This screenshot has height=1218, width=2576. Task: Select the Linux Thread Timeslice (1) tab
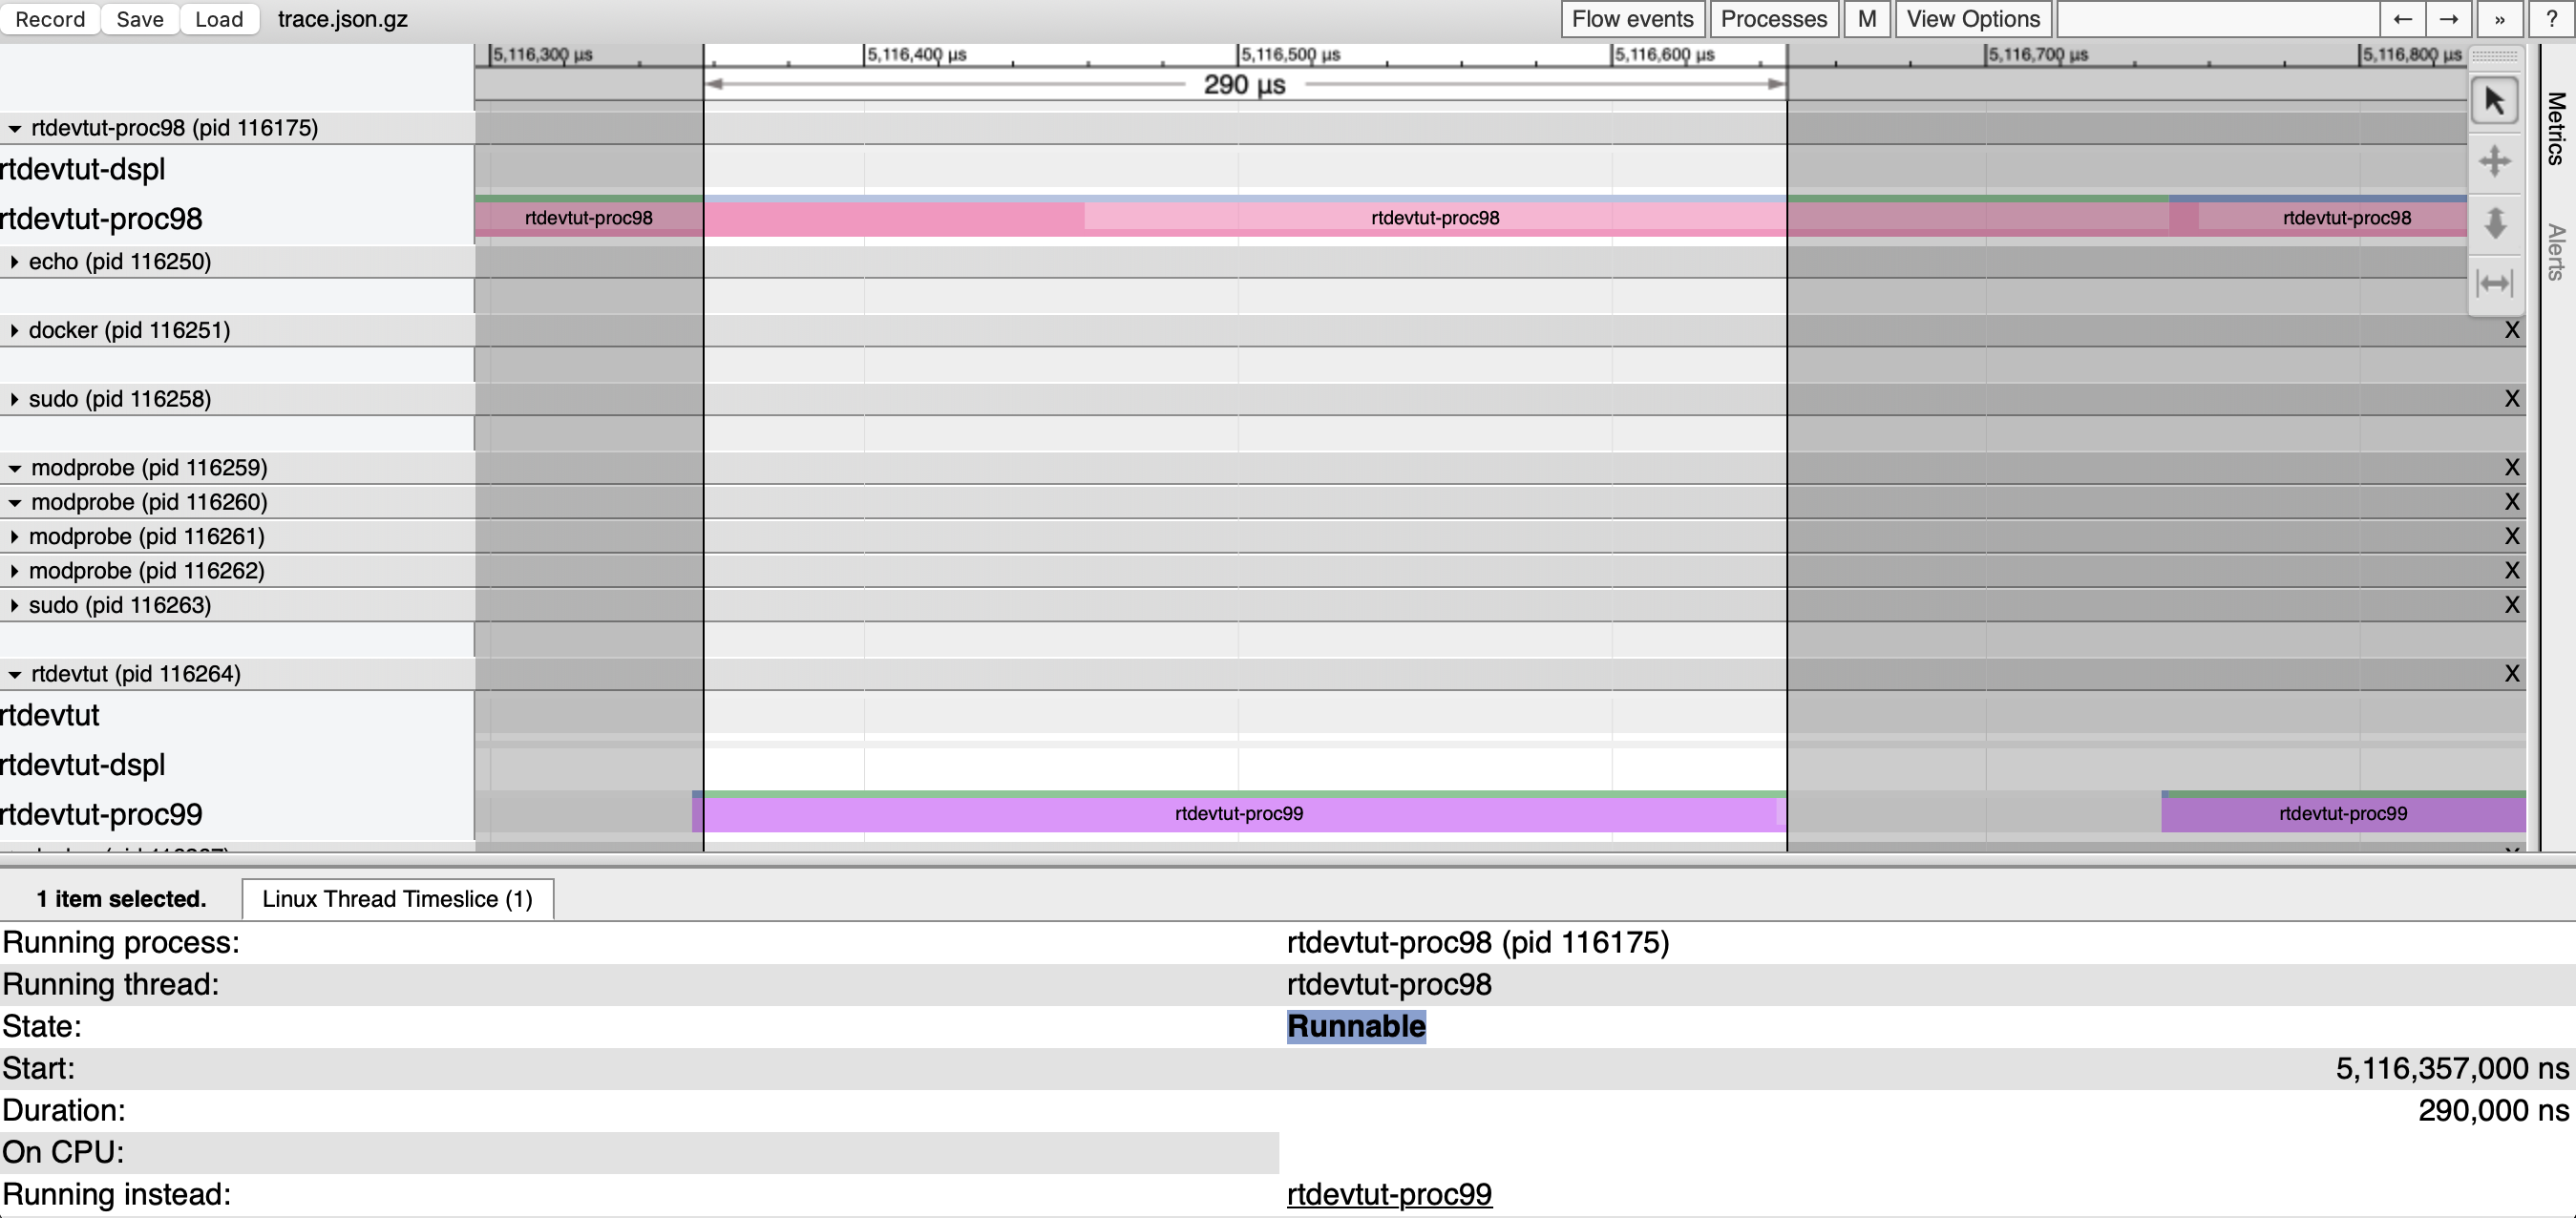397,899
